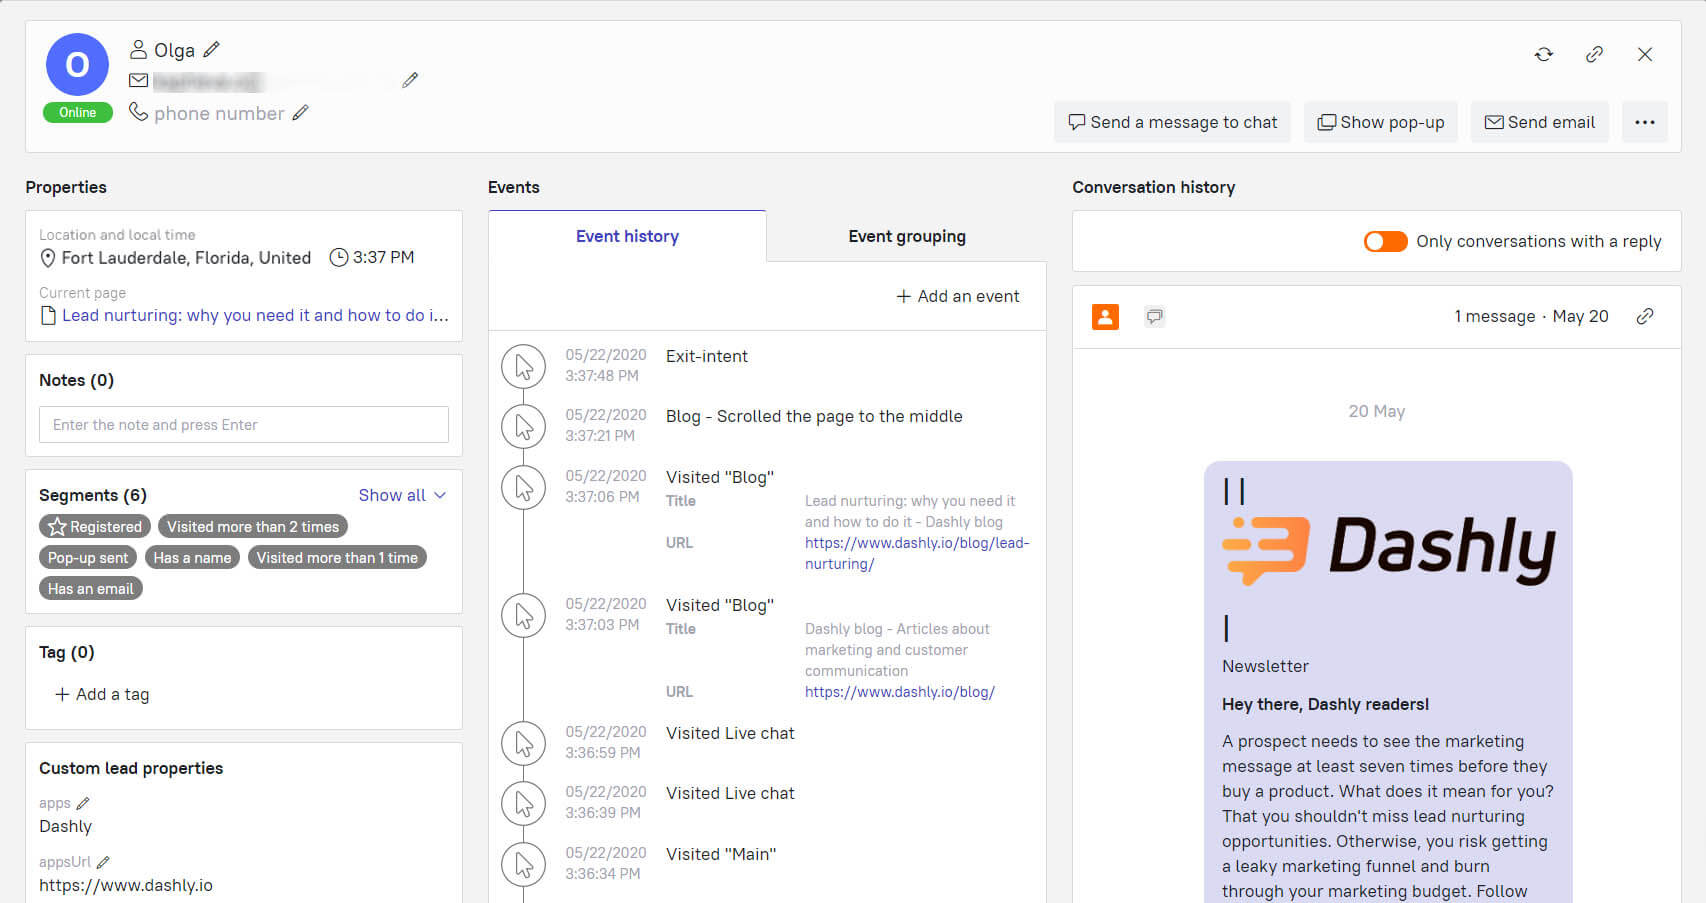Click the 3:36:39 PM Visited Live chat icon
This screenshot has height=903, width=1706.
[x=523, y=803]
